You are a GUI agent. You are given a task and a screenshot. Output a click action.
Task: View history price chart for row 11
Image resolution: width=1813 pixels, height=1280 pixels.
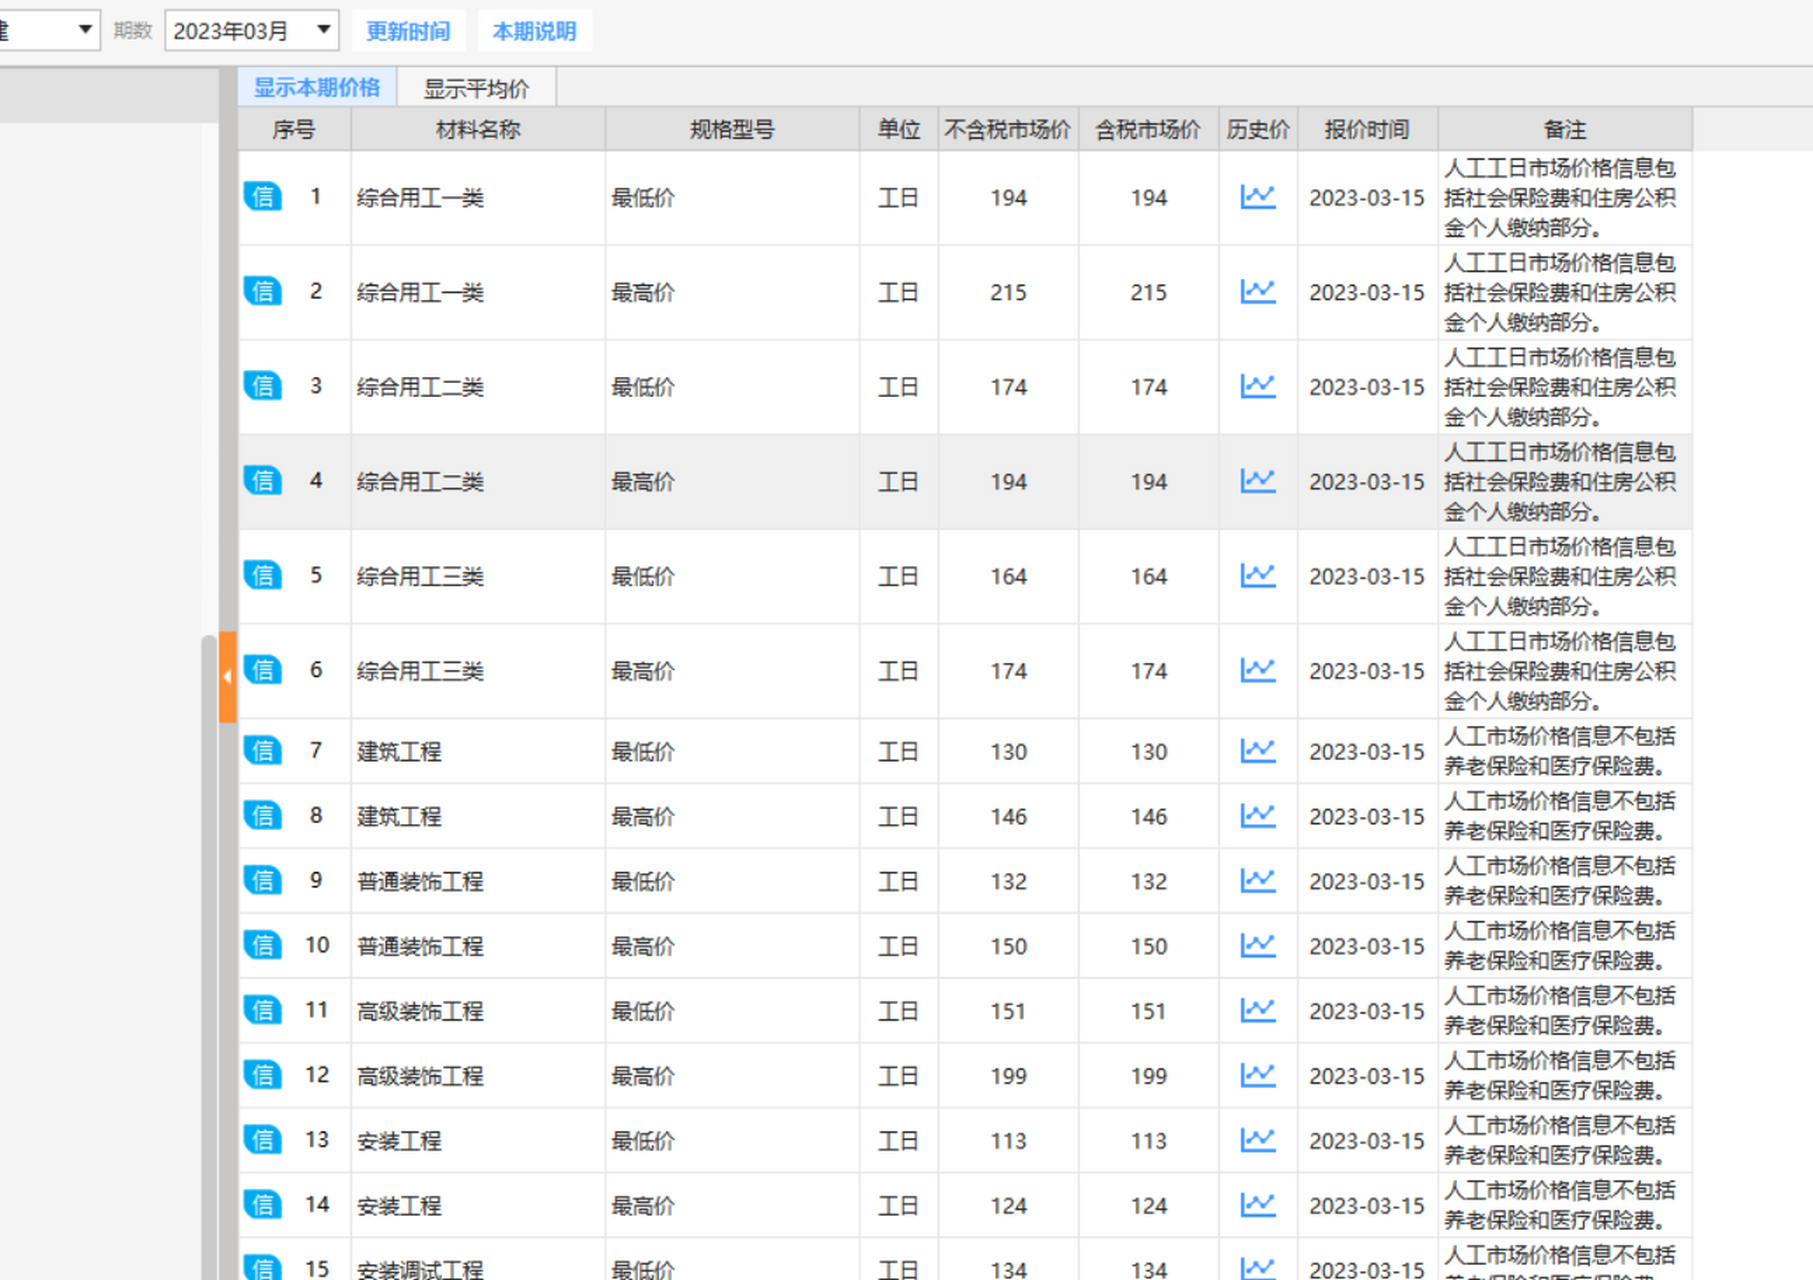tap(1258, 1010)
